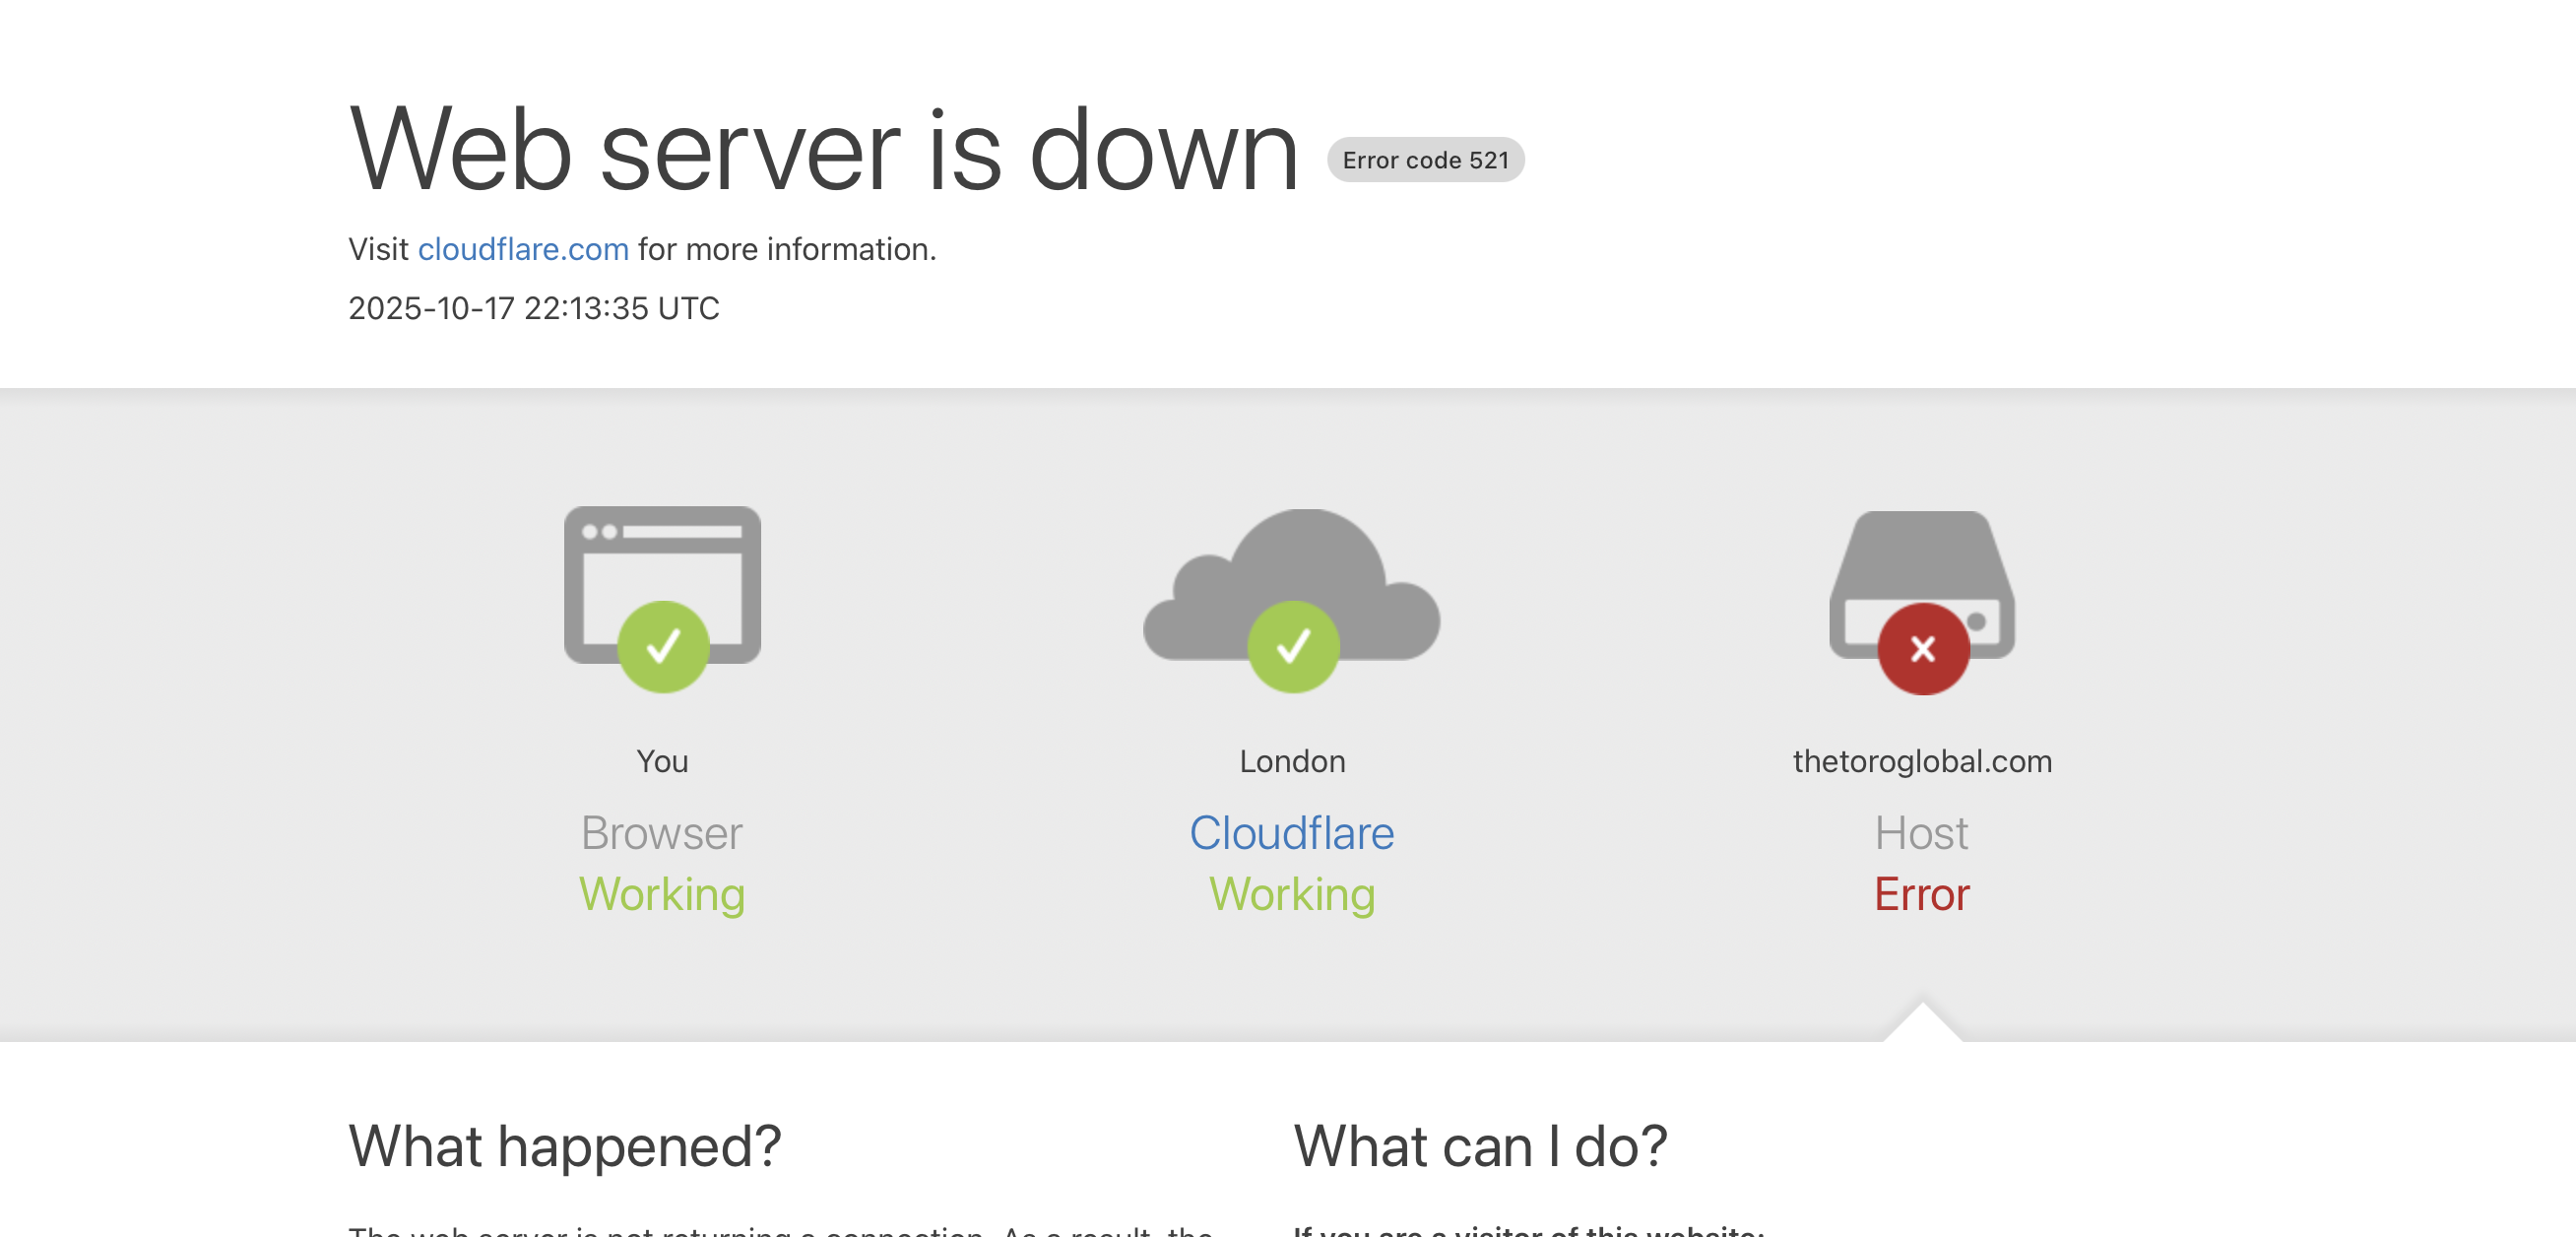Screen dimensions: 2576x1237
Task: Click the 'London' location label
Action: (1292, 761)
